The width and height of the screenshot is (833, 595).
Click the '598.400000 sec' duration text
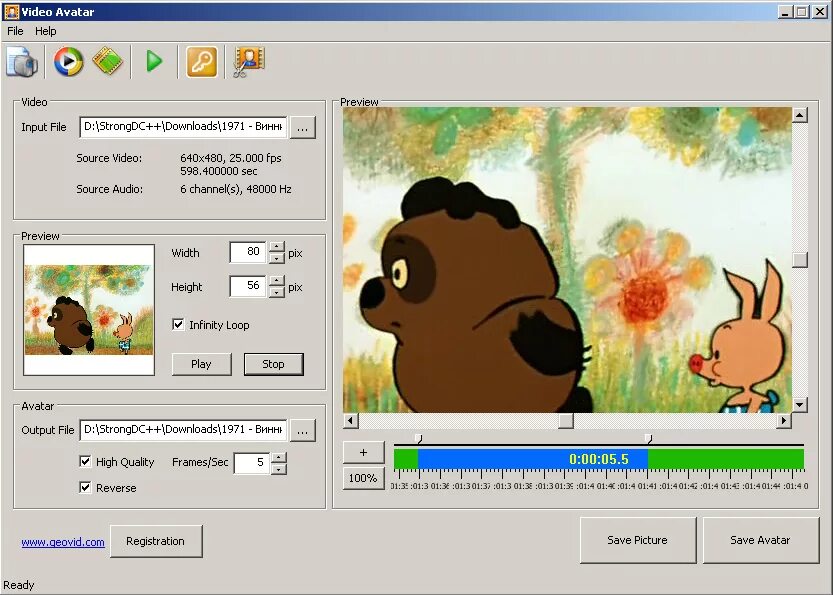(x=218, y=171)
